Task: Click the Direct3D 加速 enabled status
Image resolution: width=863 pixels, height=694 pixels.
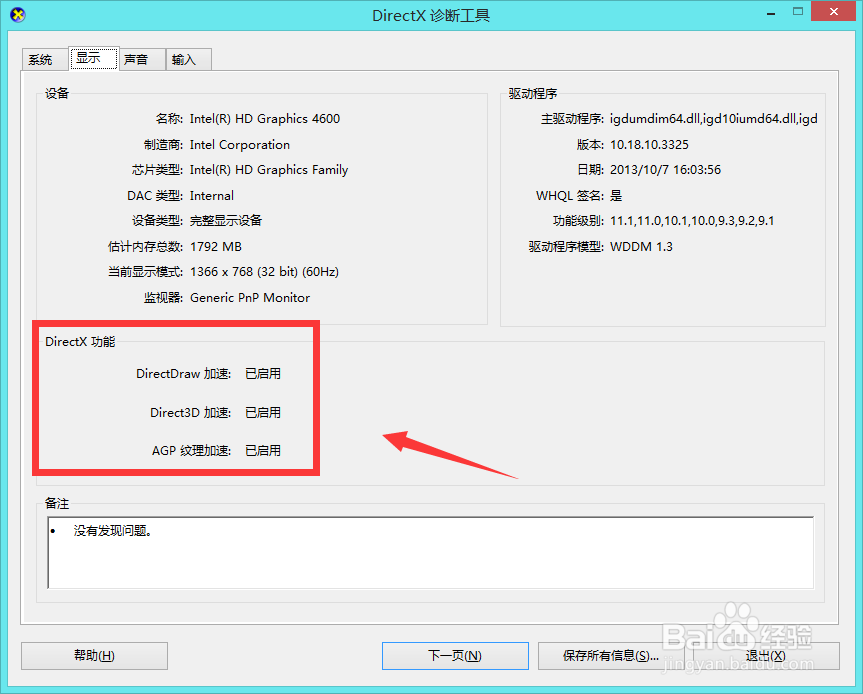Action: [262, 412]
